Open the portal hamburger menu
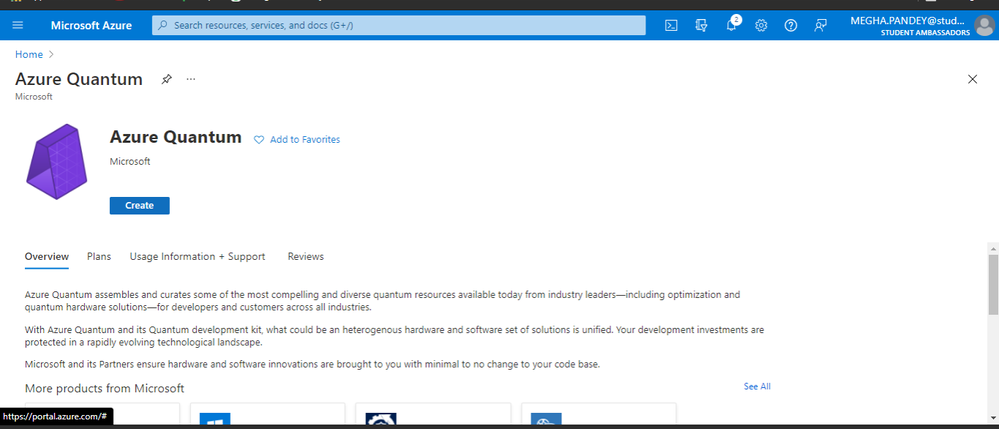The image size is (999, 429). point(17,25)
